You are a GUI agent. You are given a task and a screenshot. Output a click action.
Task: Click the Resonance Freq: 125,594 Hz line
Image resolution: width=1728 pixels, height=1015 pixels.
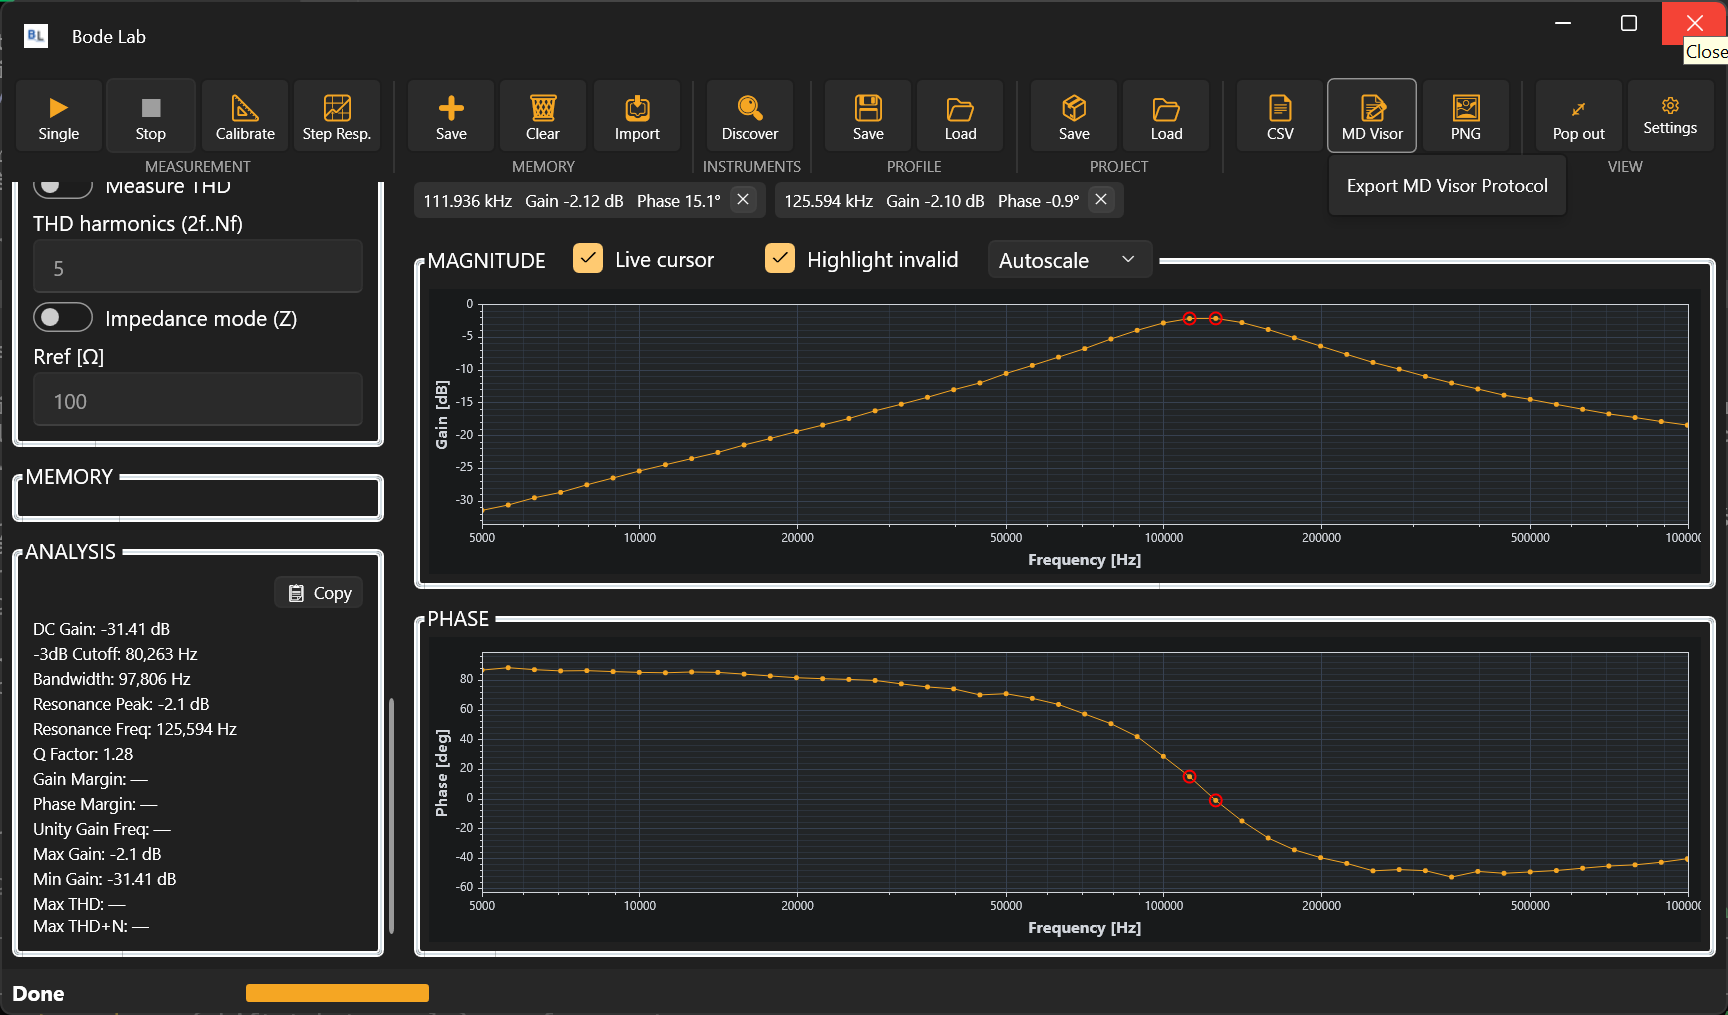(135, 729)
